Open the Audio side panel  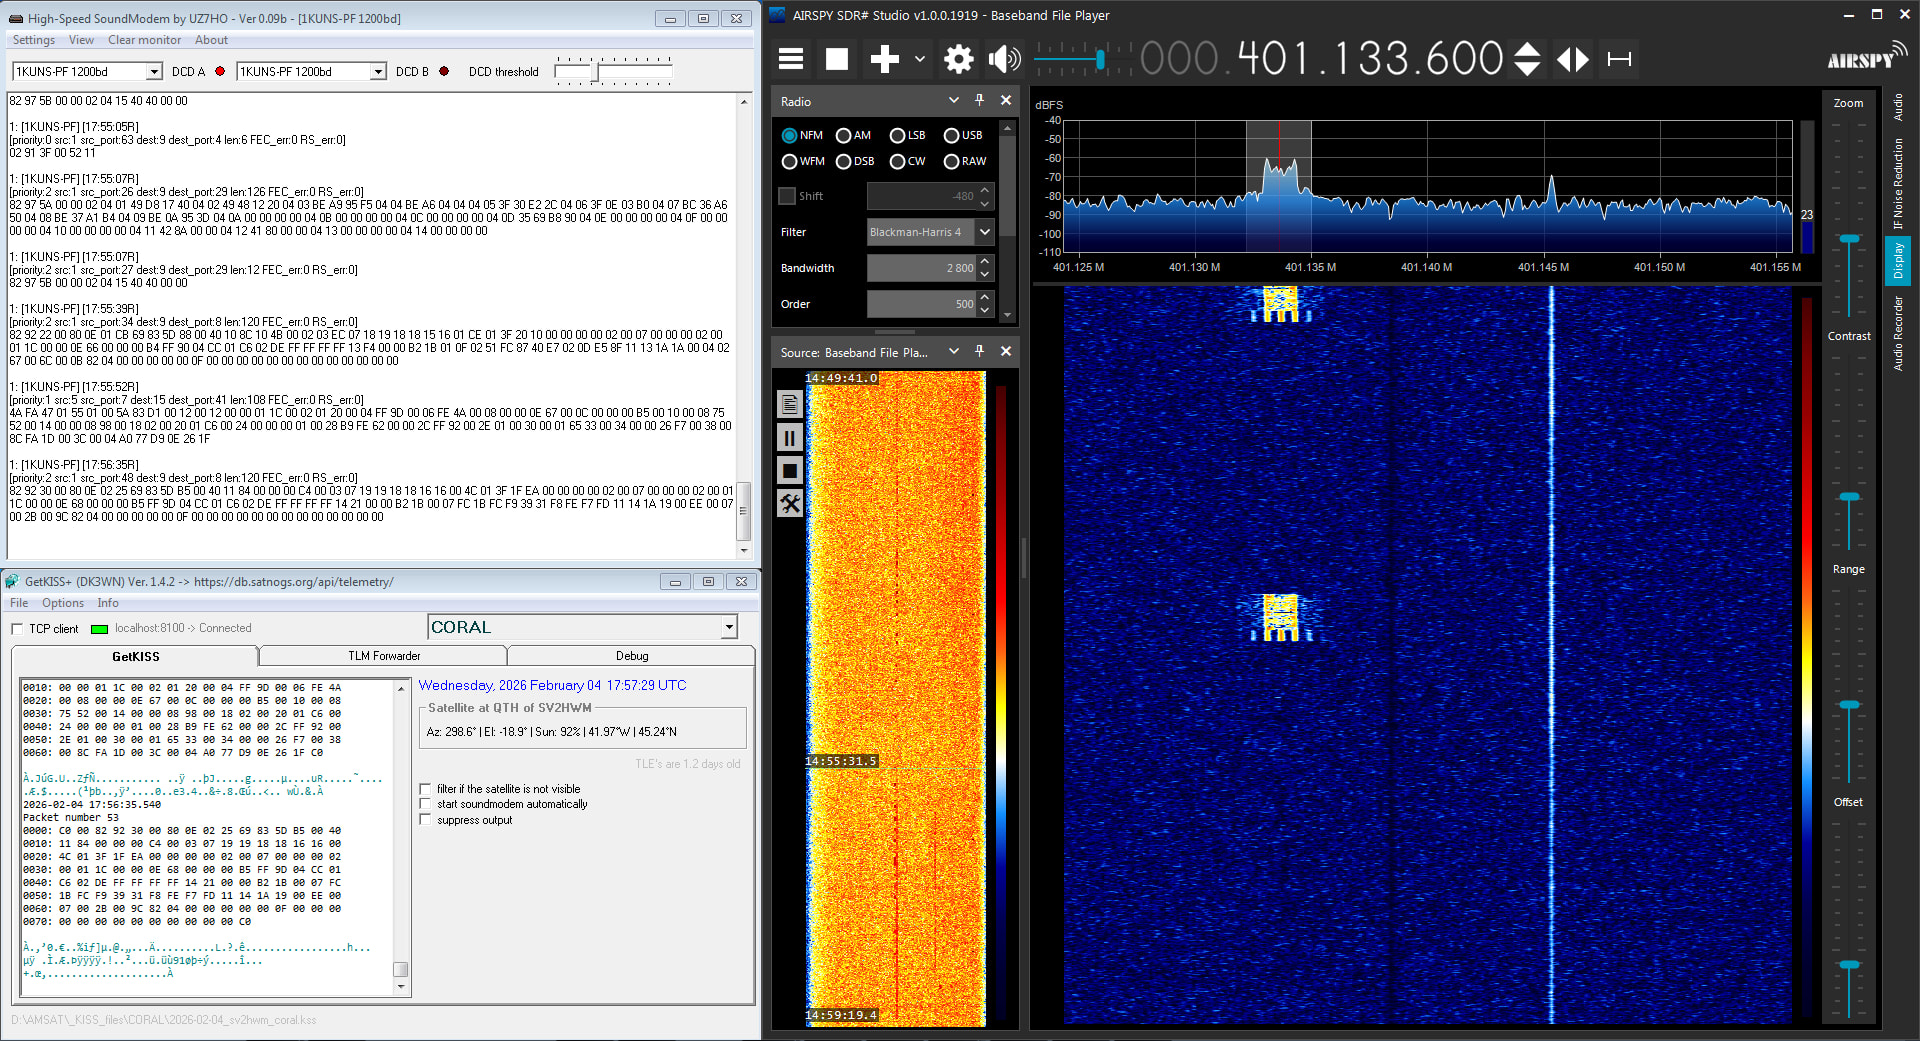pos(1897,108)
